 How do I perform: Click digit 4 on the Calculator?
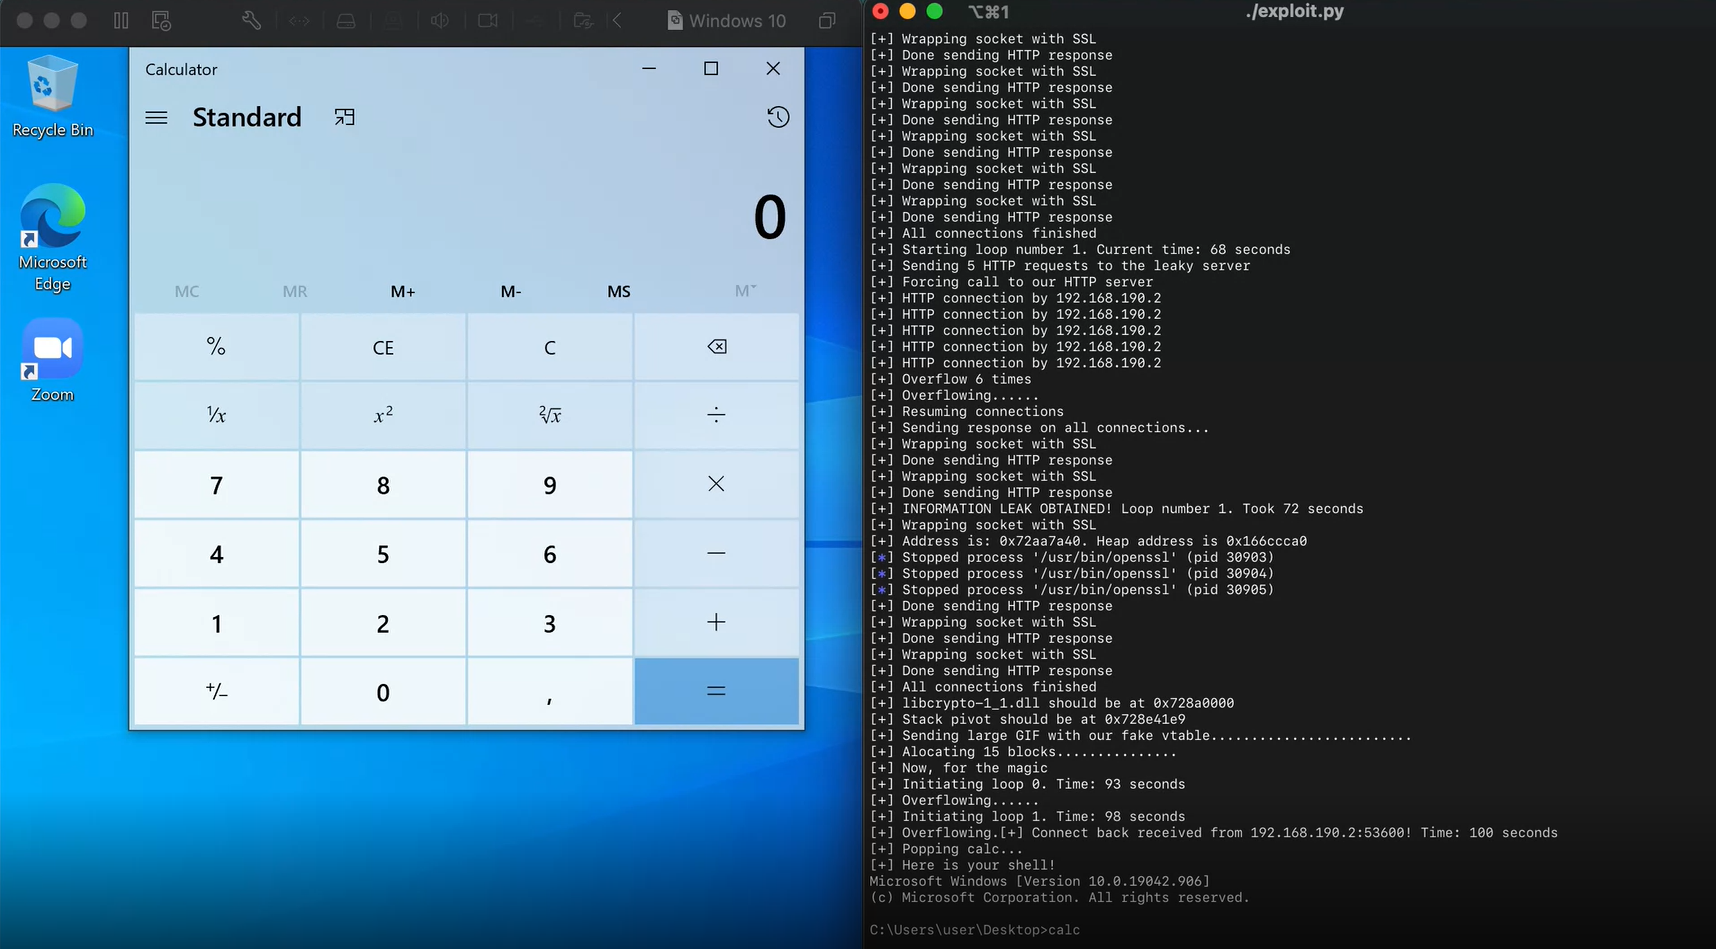coord(216,553)
